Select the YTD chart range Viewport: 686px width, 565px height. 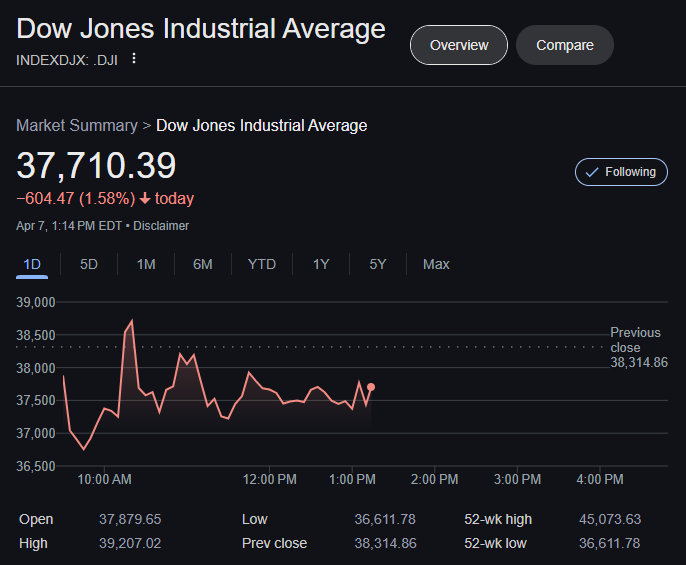(x=262, y=264)
